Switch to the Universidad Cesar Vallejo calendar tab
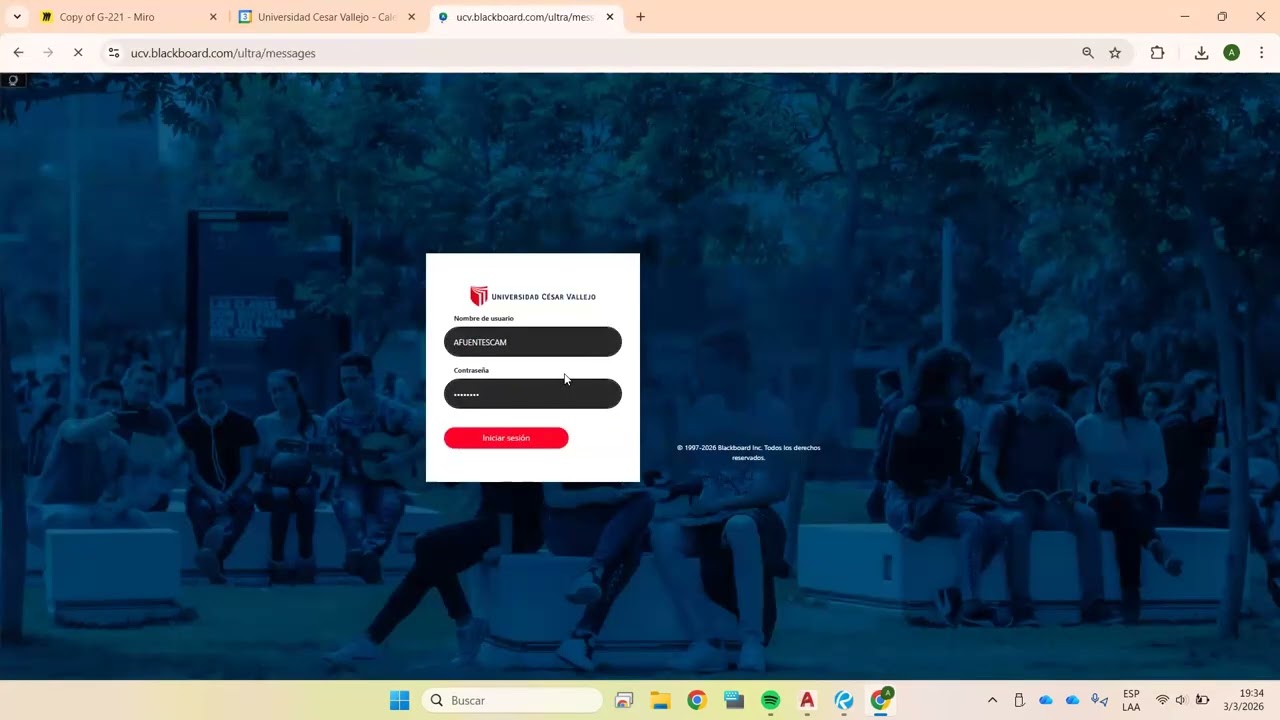 tap(327, 17)
